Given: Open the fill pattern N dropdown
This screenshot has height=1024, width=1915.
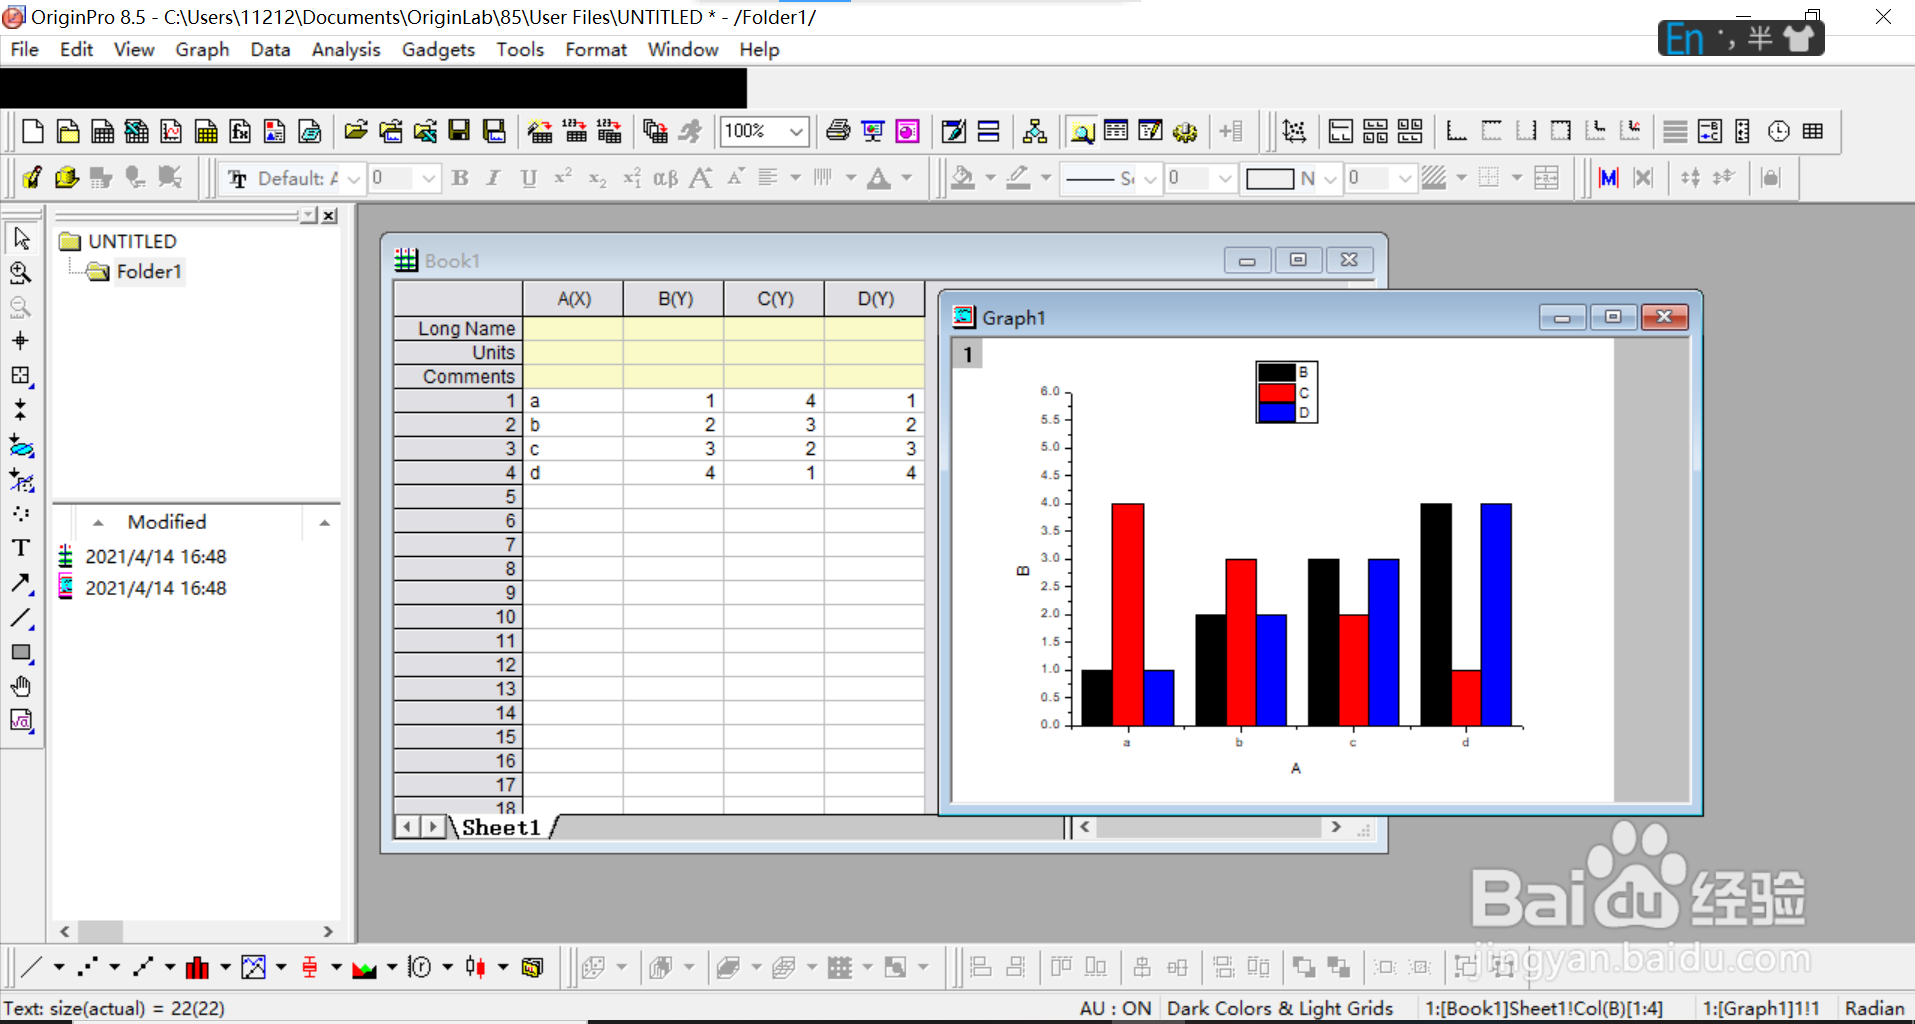Looking at the screenshot, I should 1330,178.
